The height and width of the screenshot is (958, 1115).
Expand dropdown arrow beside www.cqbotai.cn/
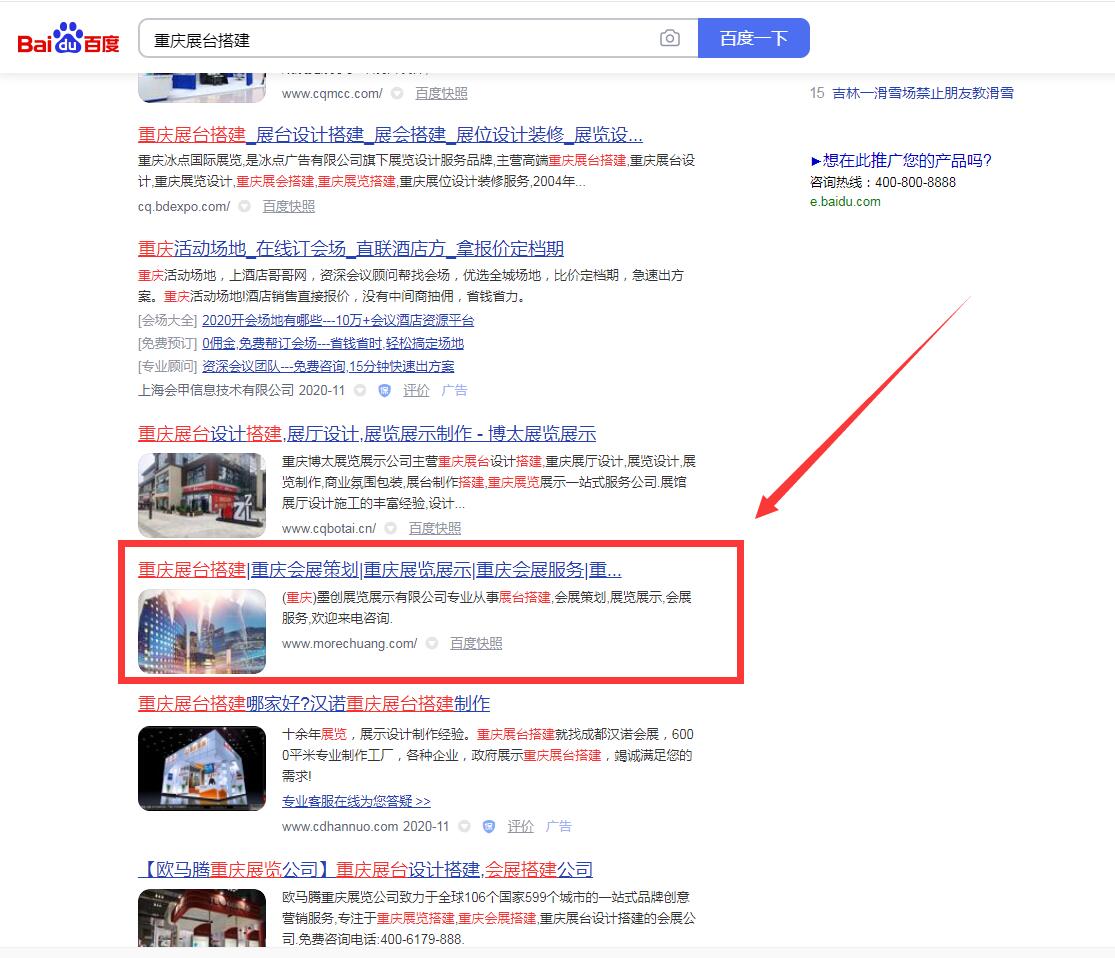(391, 529)
